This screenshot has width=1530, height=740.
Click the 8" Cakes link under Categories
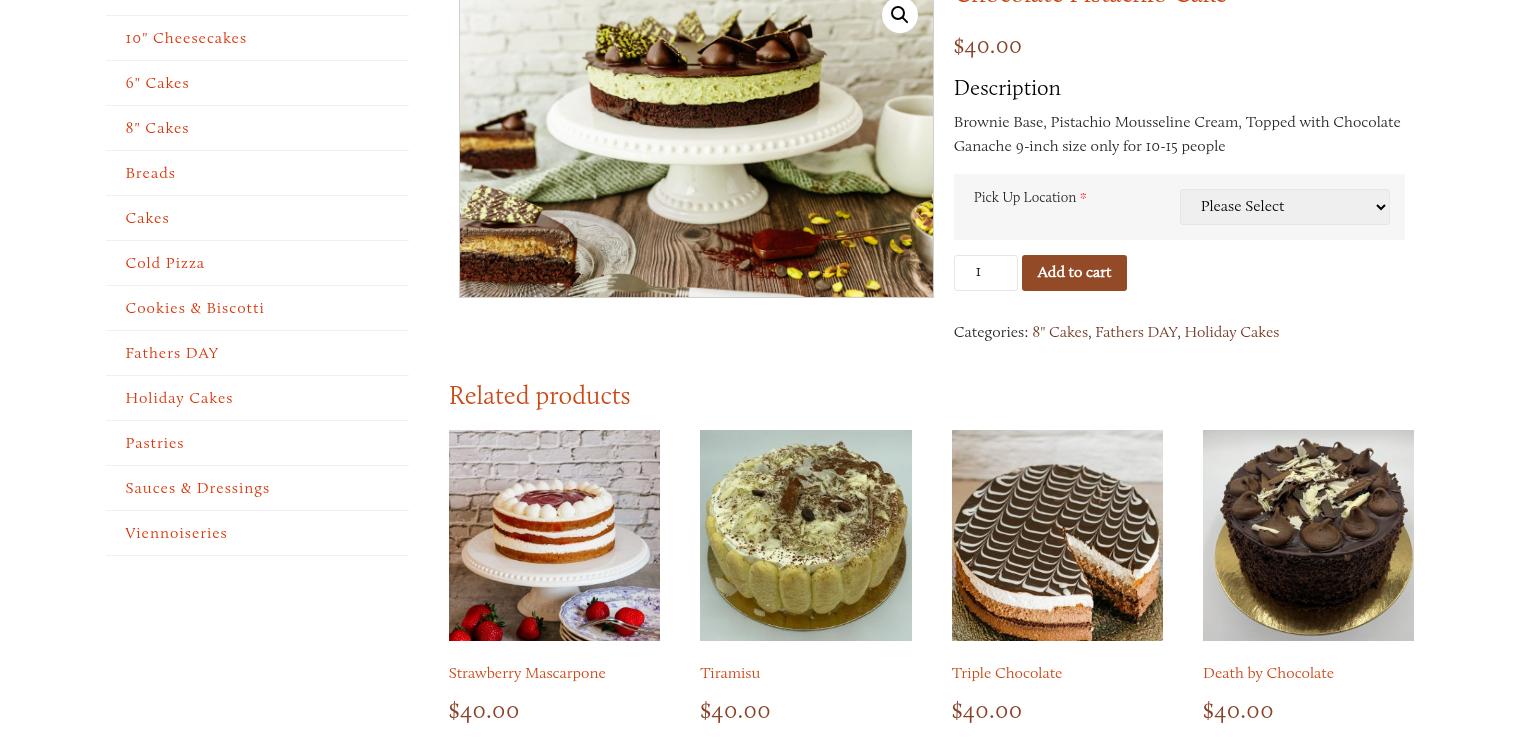point(1060,332)
